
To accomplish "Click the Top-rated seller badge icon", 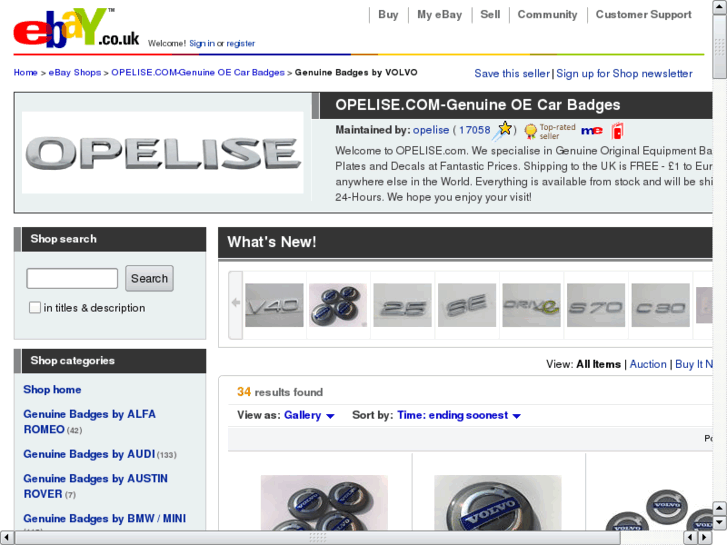I will coord(530,131).
